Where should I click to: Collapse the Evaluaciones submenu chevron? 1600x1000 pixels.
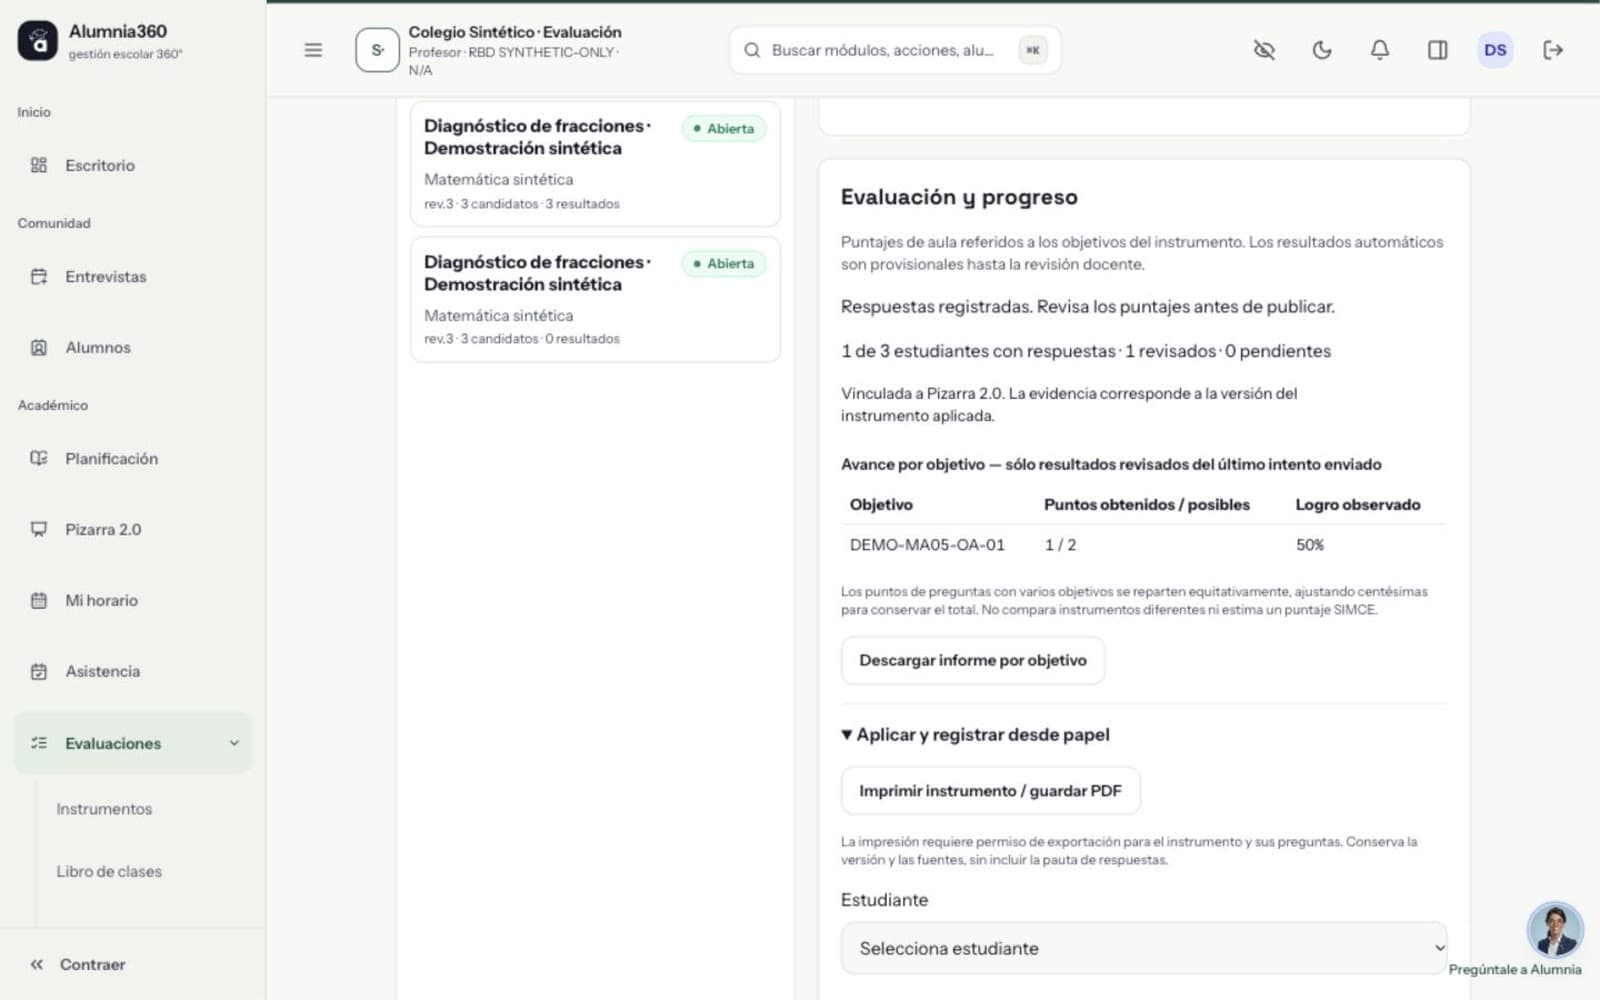234,743
